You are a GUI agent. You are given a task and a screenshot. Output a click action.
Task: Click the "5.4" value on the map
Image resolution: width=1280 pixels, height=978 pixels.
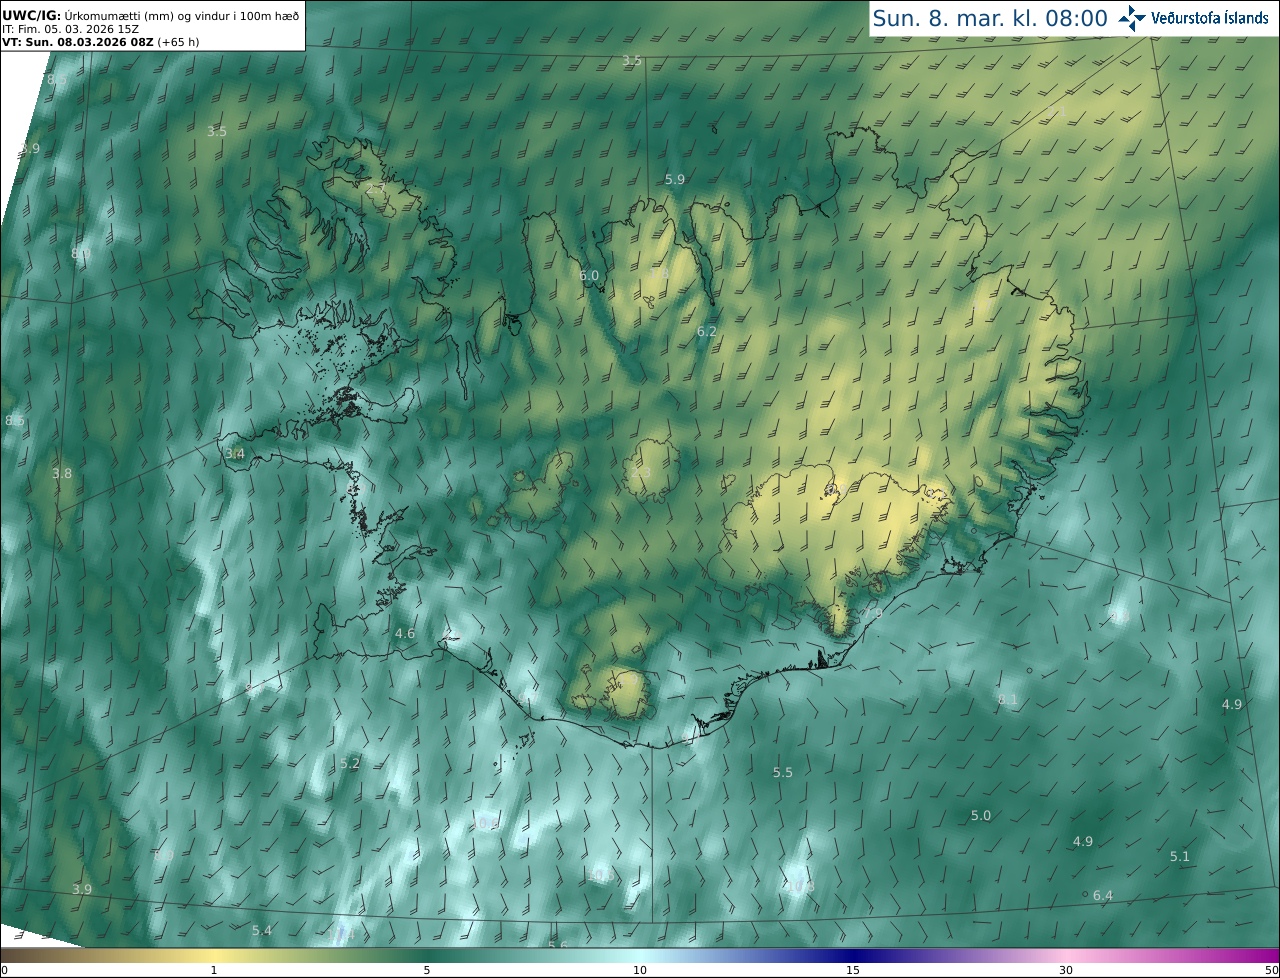(x=262, y=931)
